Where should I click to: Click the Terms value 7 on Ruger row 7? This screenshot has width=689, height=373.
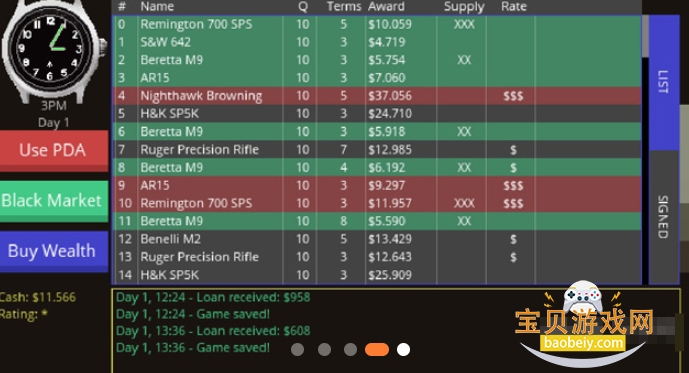click(x=344, y=149)
